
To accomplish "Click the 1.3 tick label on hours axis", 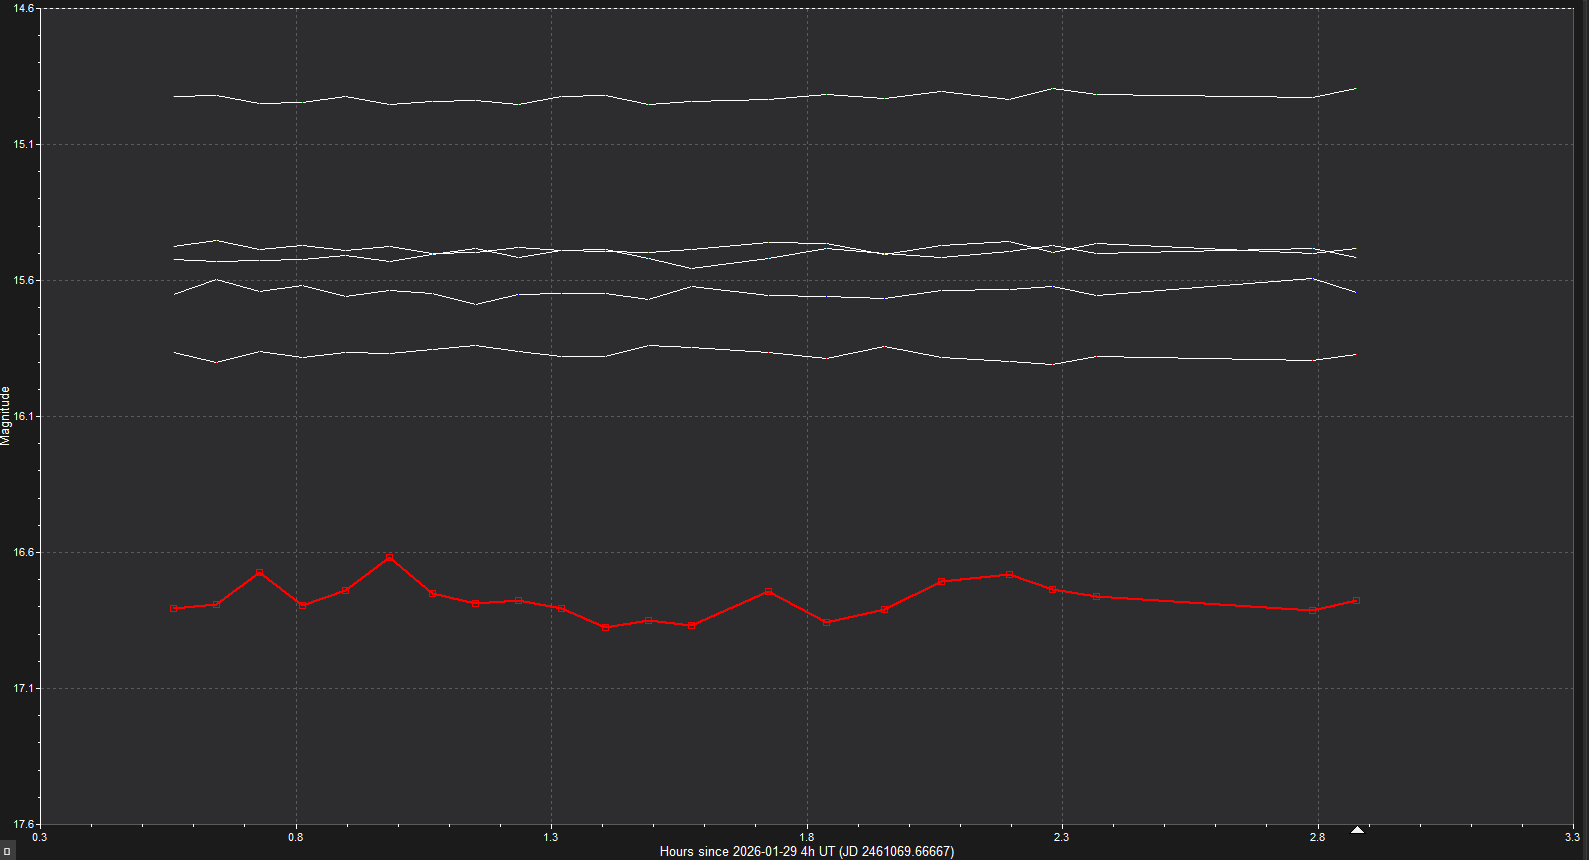I will pos(551,837).
